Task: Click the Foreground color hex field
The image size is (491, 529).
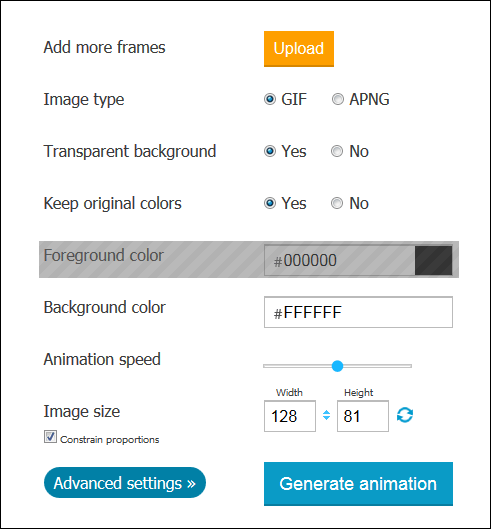Action: tap(339, 260)
